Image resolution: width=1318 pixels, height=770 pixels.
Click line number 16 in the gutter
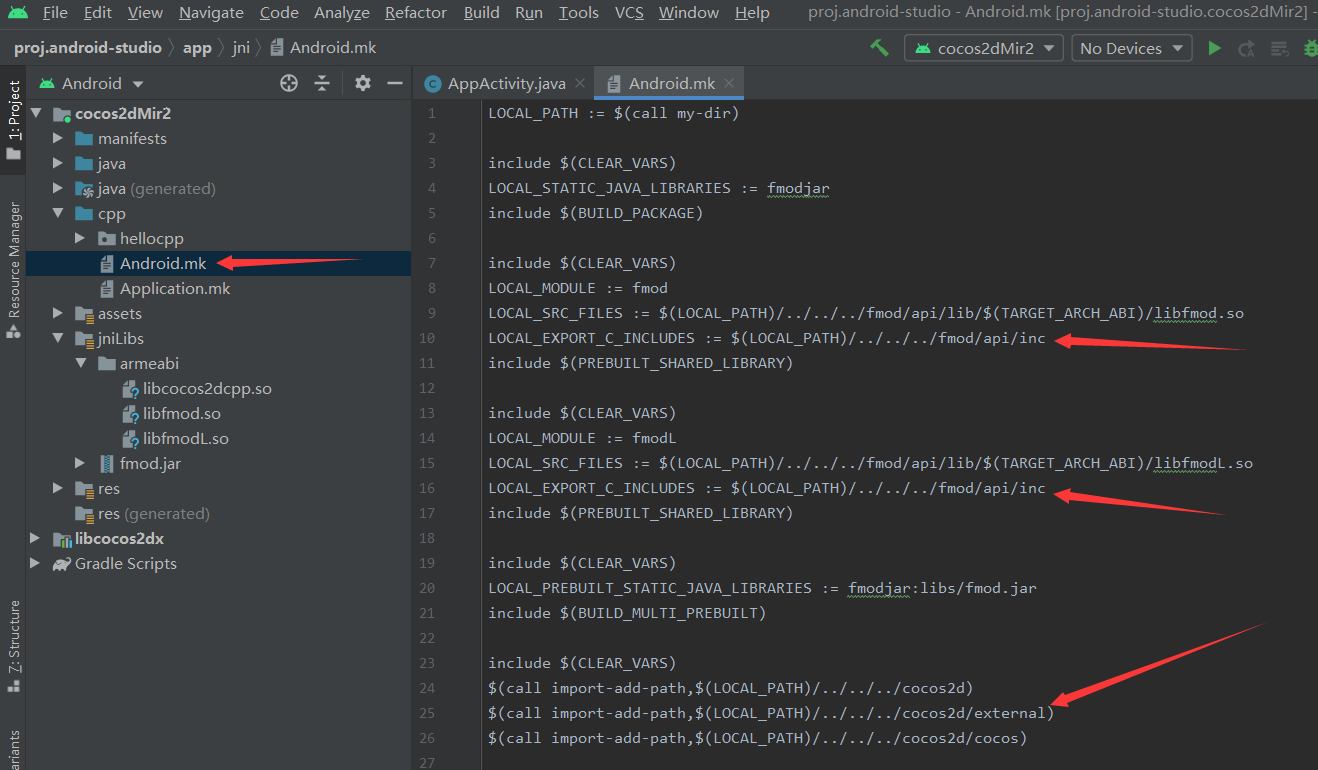pos(427,489)
